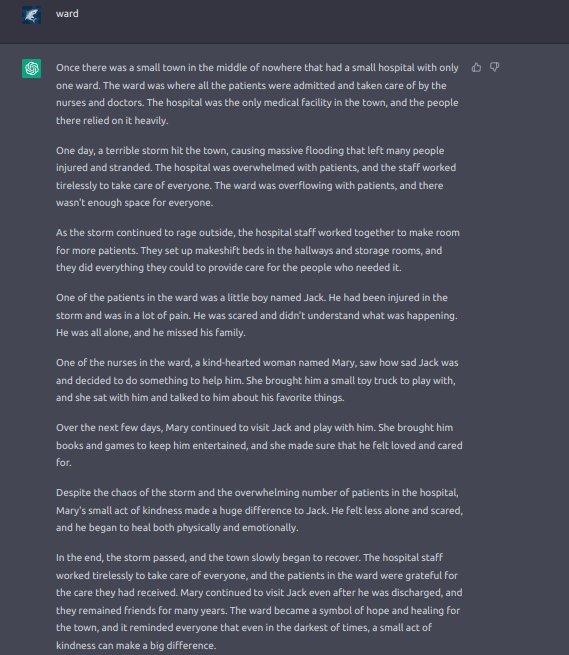Click the thumbs down feedback icon

pos(495,67)
